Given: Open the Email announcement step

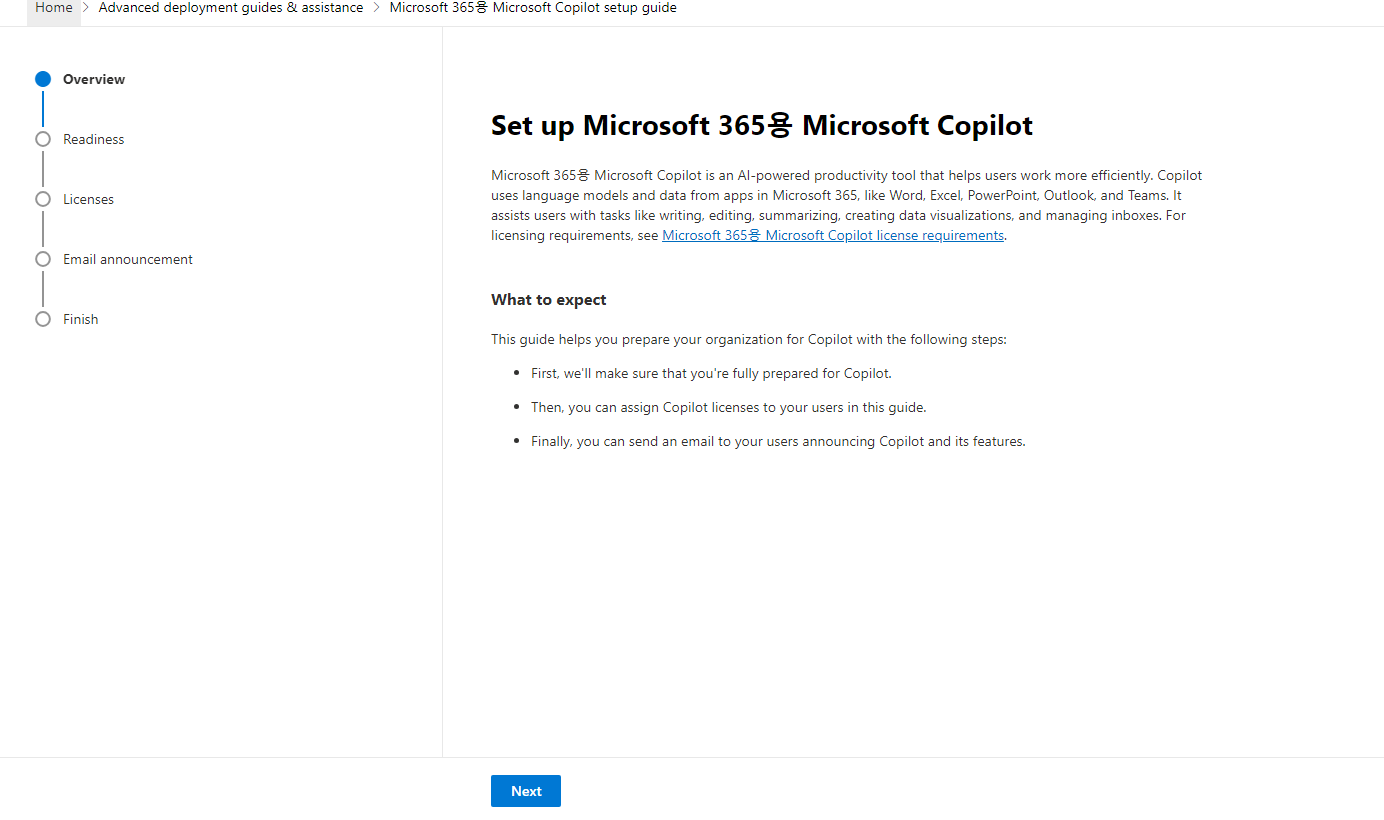Looking at the screenshot, I should pyautogui.click(x=128, y=259).
